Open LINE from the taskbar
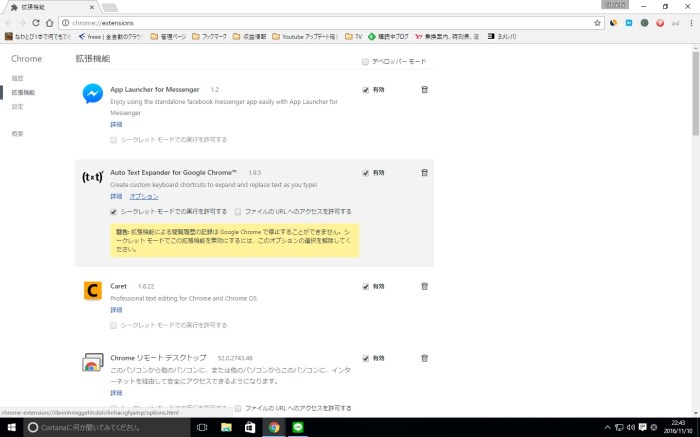 pyautogui.click(x=298, y=428)
